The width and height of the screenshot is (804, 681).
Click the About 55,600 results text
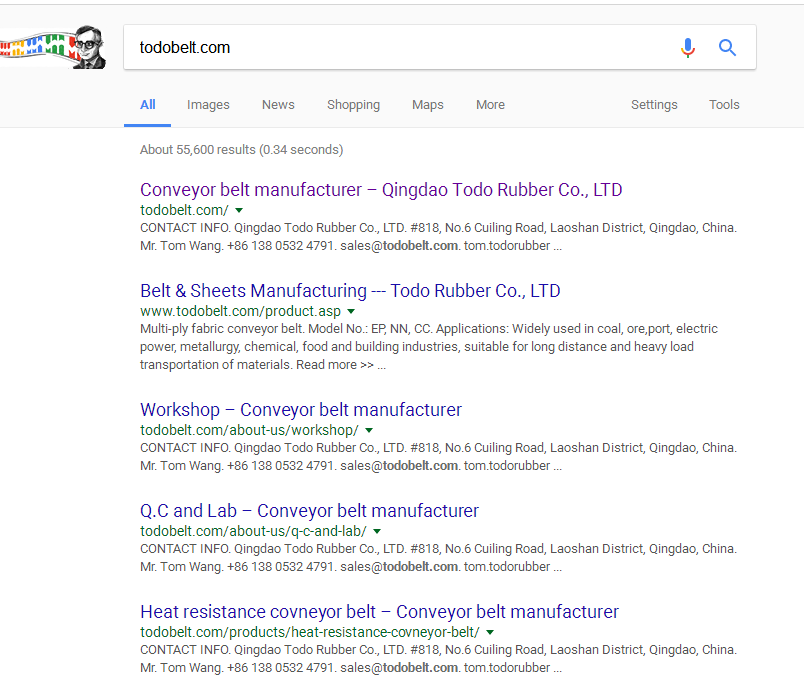(x=242, y=150)
